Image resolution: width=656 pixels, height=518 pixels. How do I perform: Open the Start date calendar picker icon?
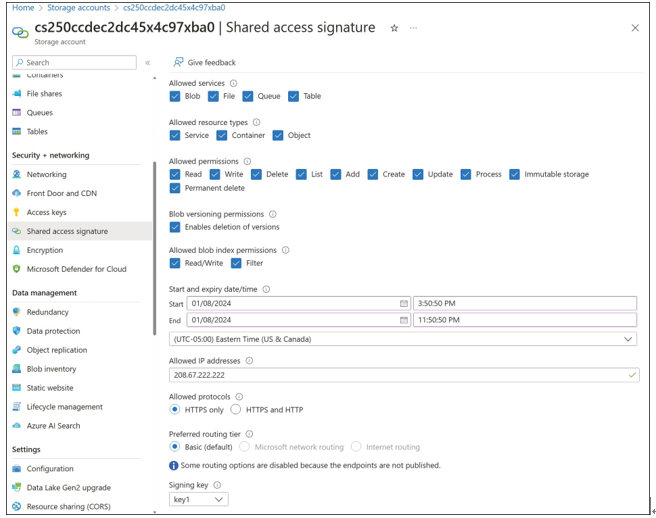(404, 303)
